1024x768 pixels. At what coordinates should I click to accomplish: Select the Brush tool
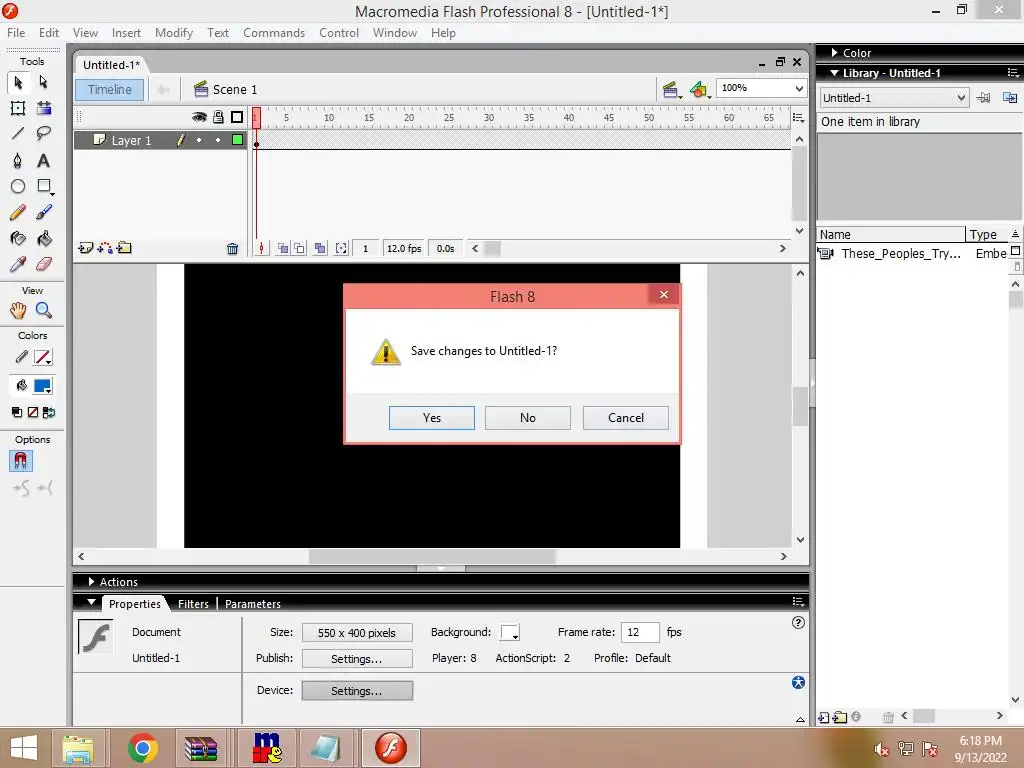point(44,212)
